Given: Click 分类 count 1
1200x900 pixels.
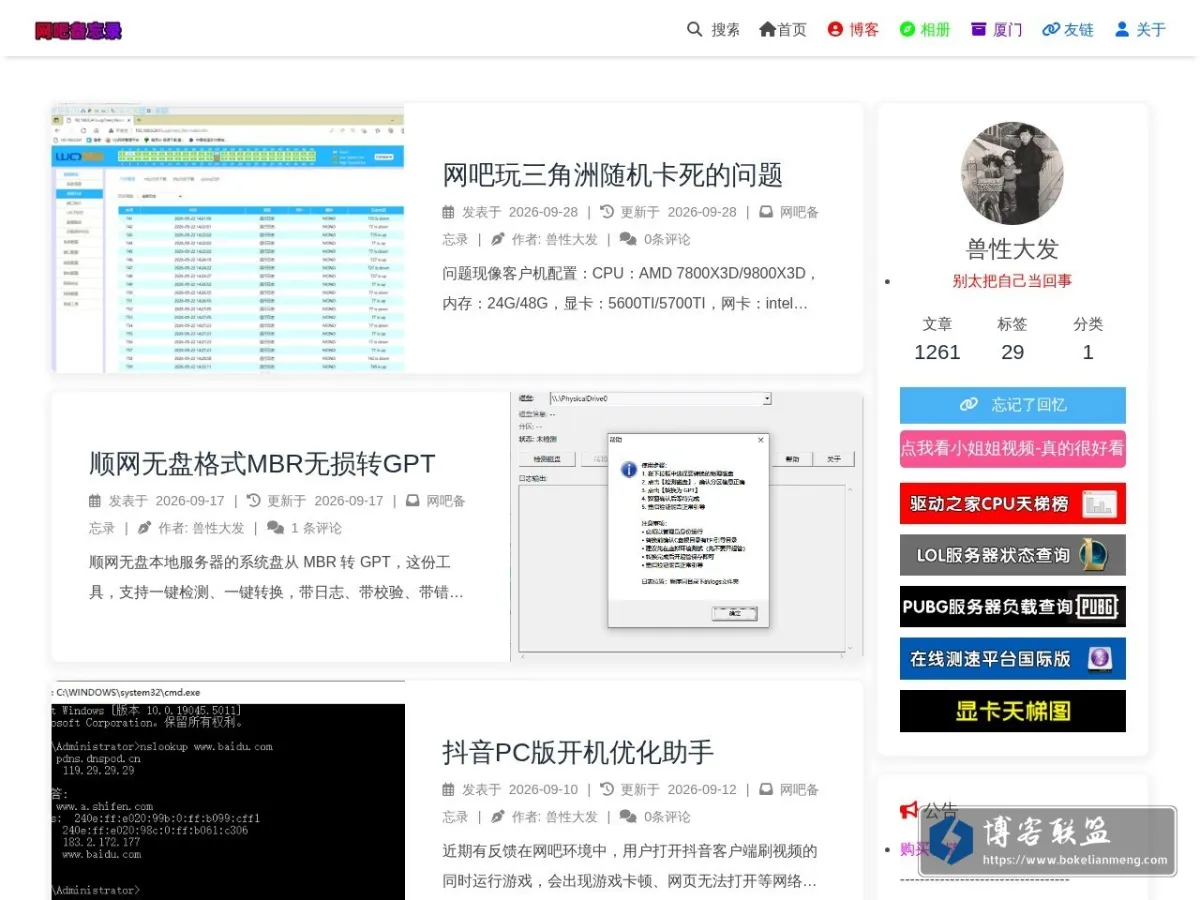Looking at the screenshot, I should coord(1088,352).
